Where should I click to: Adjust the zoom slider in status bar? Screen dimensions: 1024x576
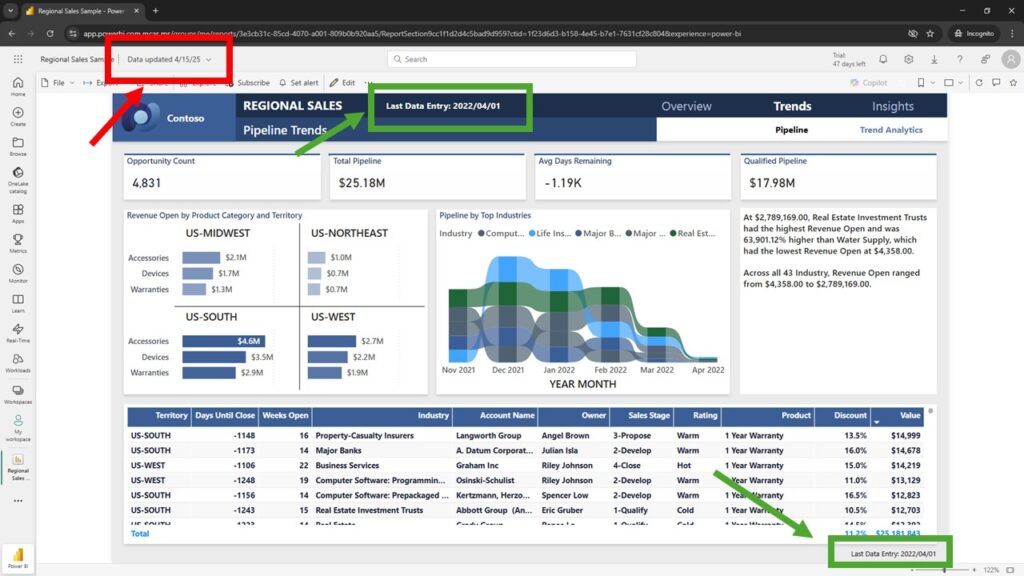click(944, 570)
